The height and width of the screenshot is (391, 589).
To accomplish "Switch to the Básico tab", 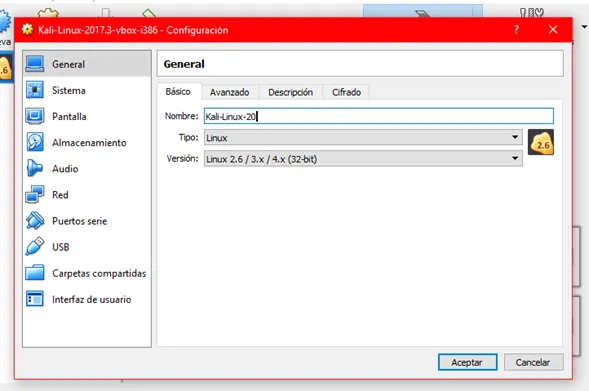I will pyautogui.click(x=178, y=92).
